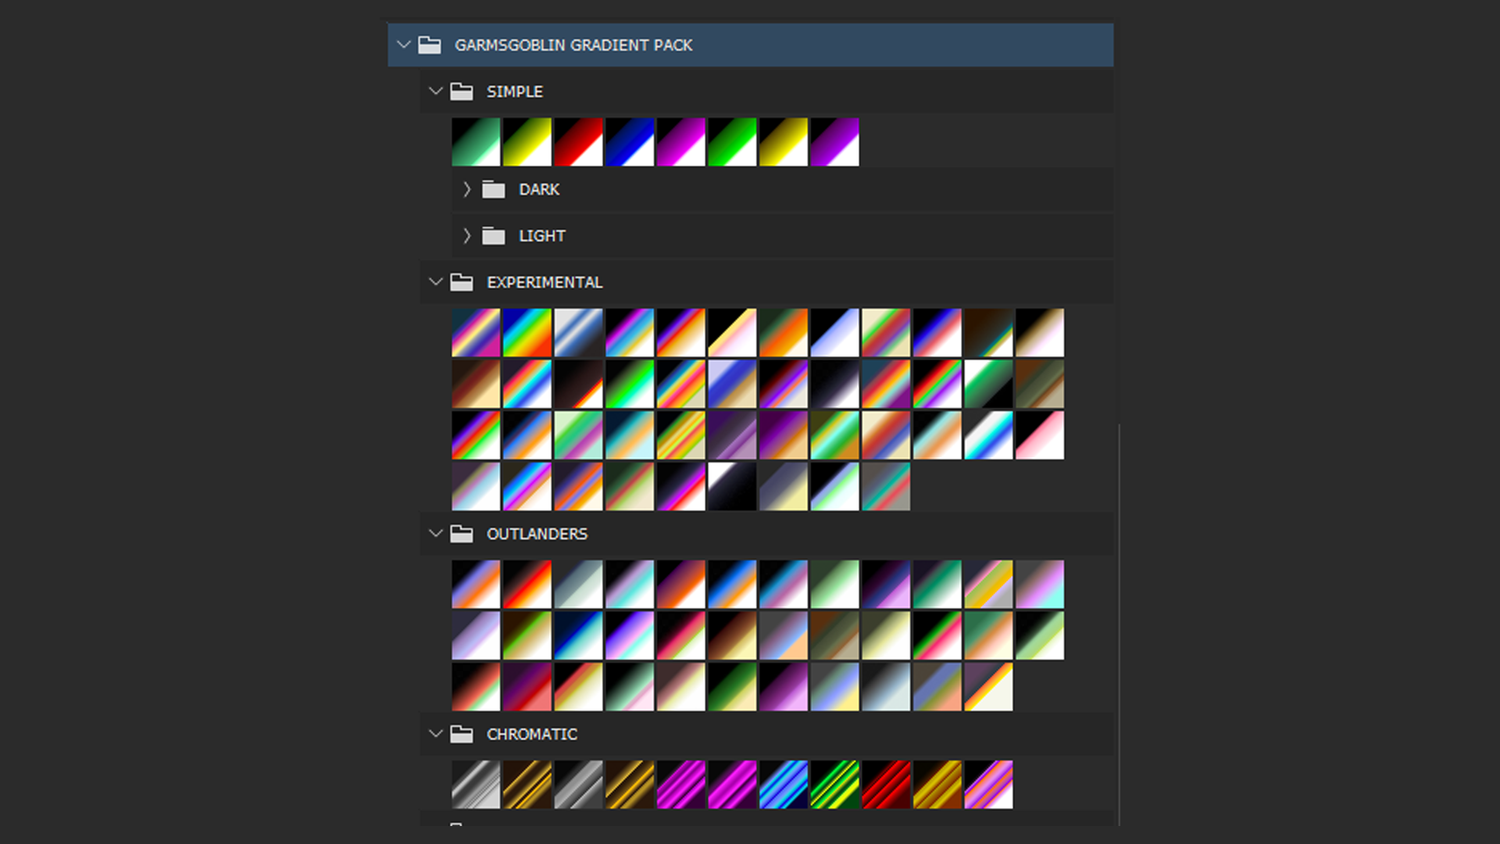1500x844 pixels.
Task: Collapse the GARMSGOBLIN GRADIENT PACK group chevron
Action: click(404, 45)
